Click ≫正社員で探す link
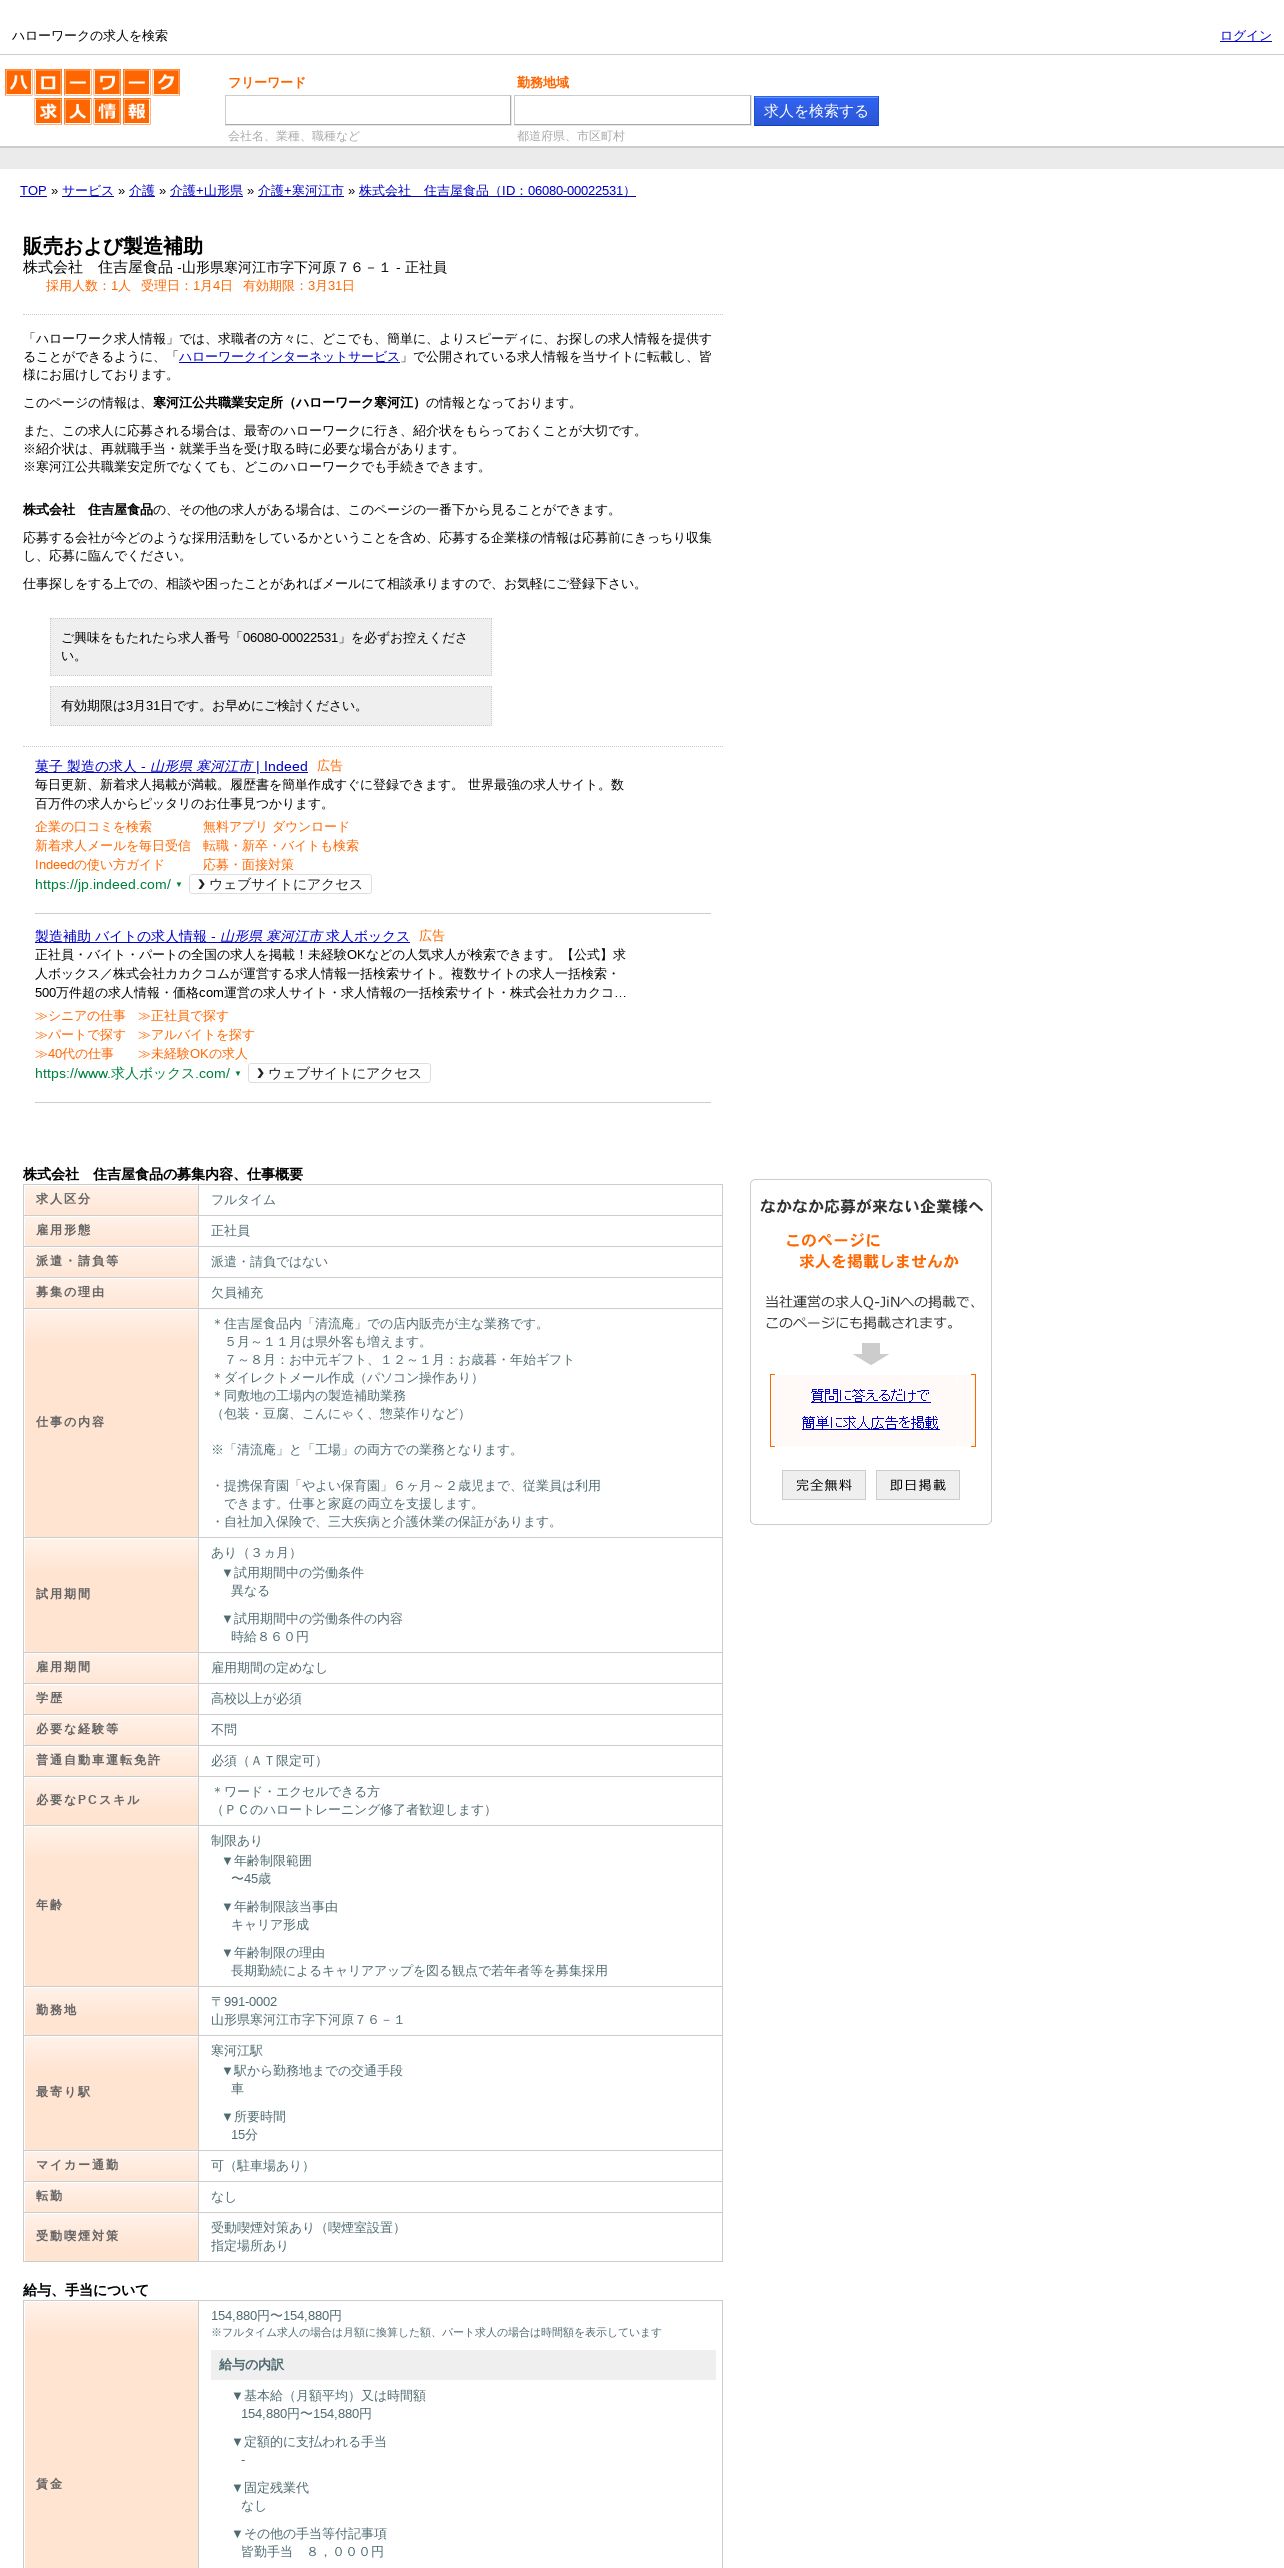Screen dimensions: 1284x2568 click(x=183, y=1016)
